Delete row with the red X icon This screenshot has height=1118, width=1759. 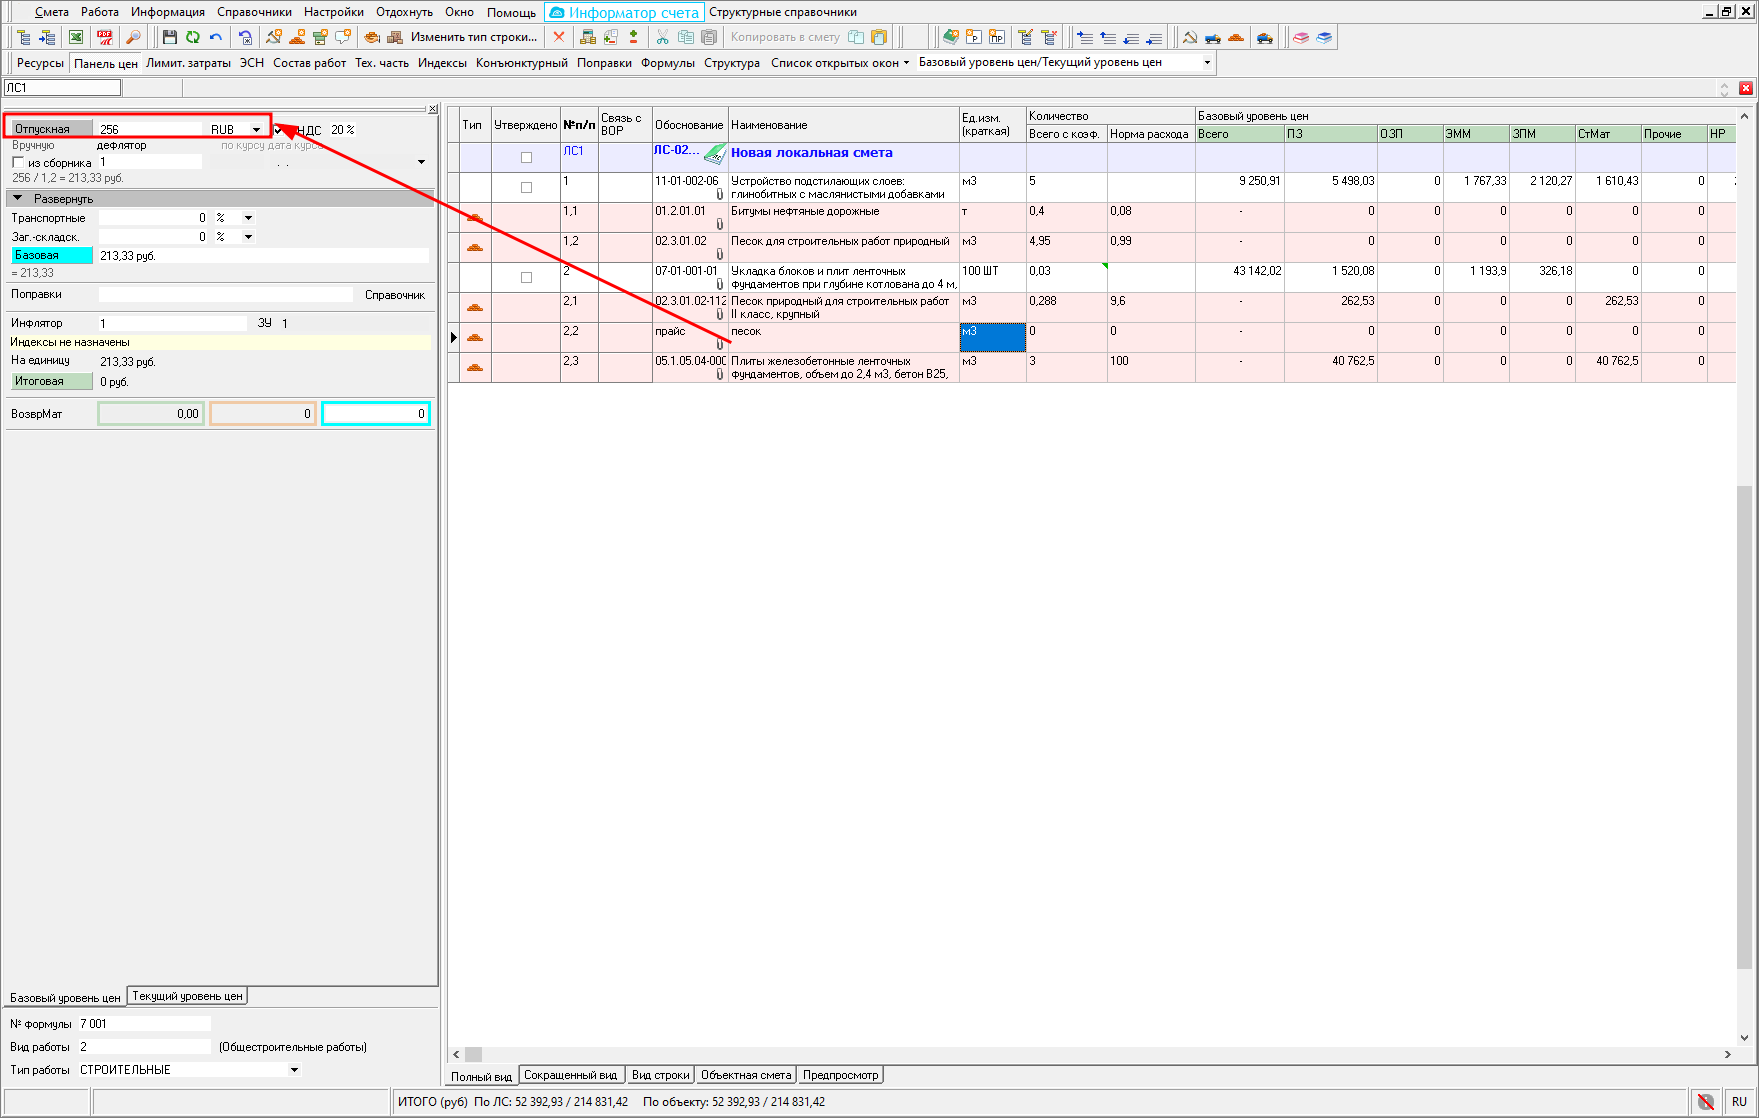pyautogui.click(x=559, y=38)
